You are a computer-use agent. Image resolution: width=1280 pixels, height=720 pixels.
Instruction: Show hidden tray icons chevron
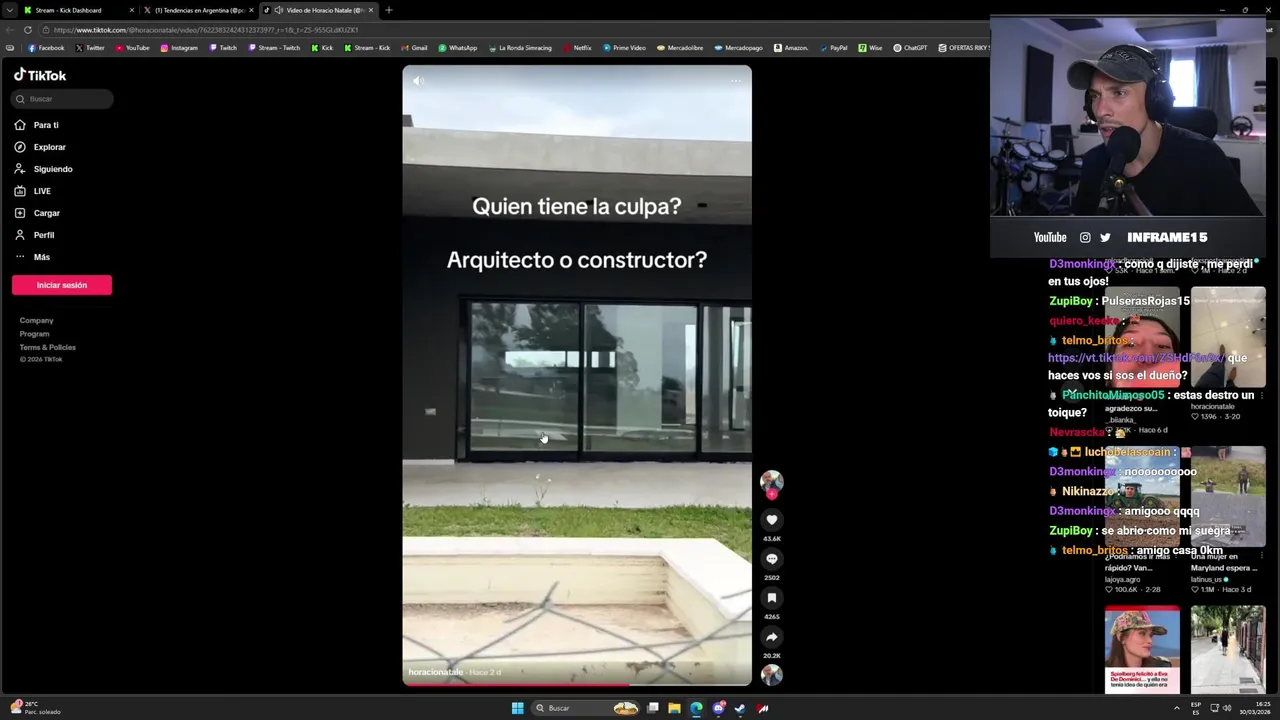click(x=1177, y=708)
